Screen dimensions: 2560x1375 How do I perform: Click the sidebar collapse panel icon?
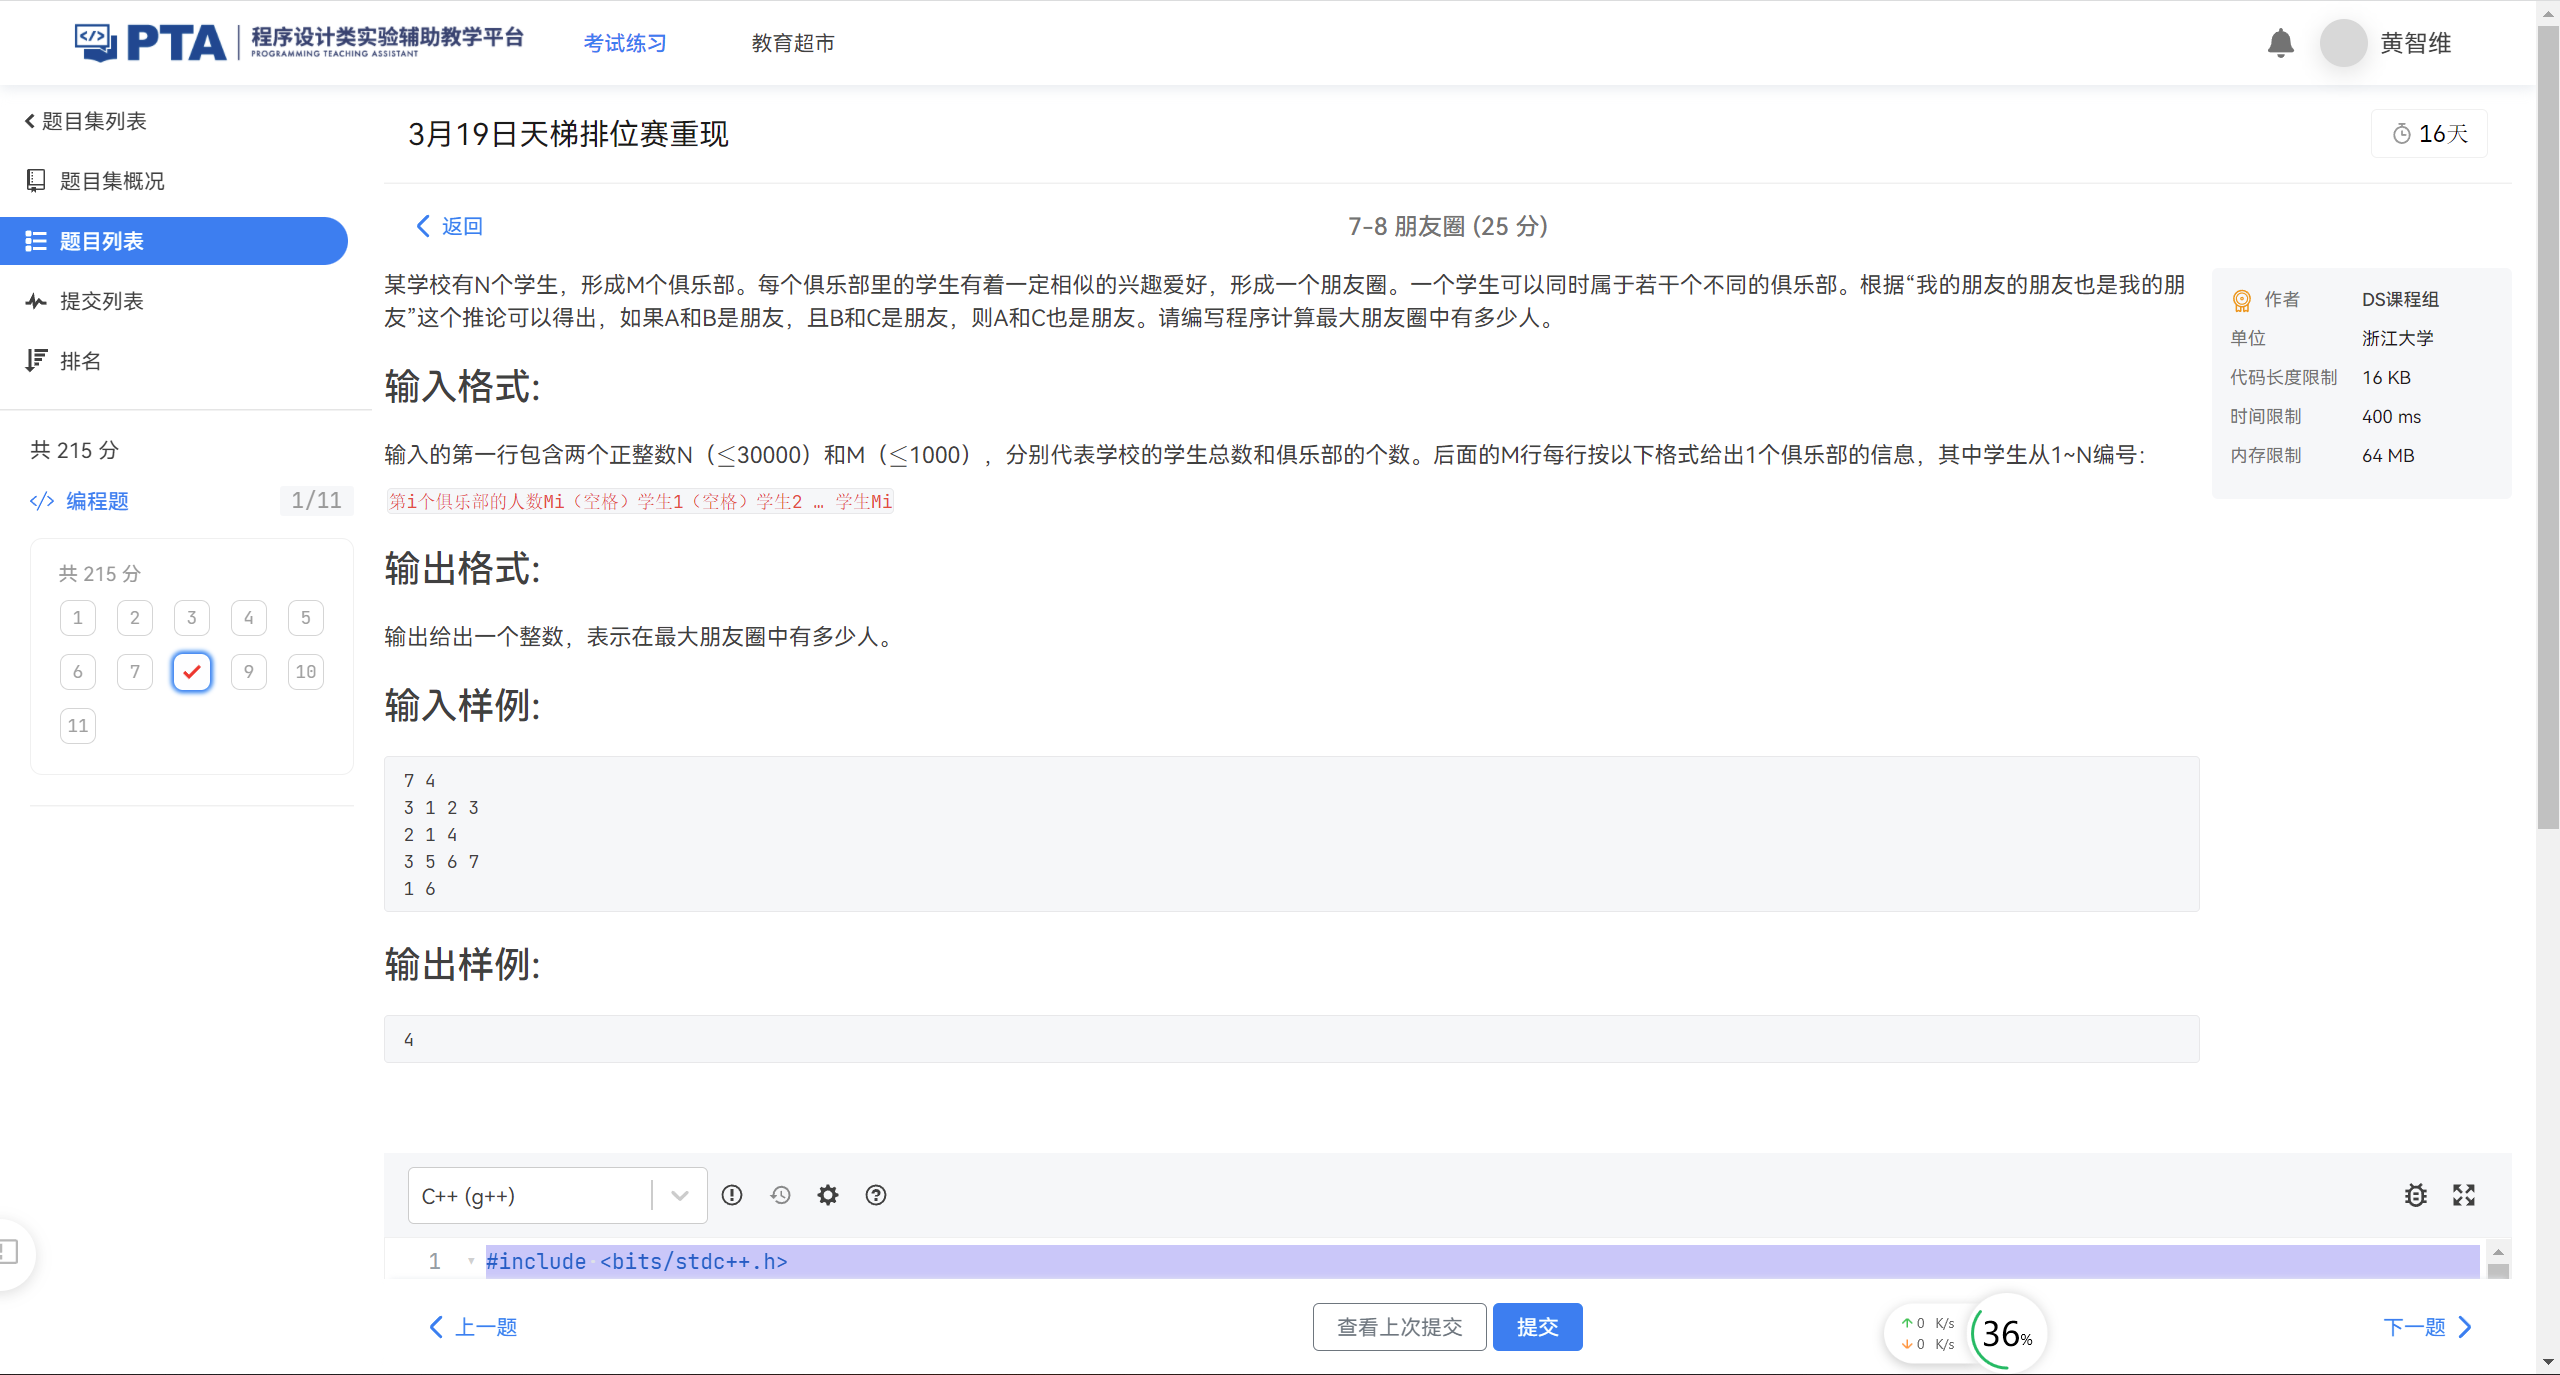click(10, 1251)
